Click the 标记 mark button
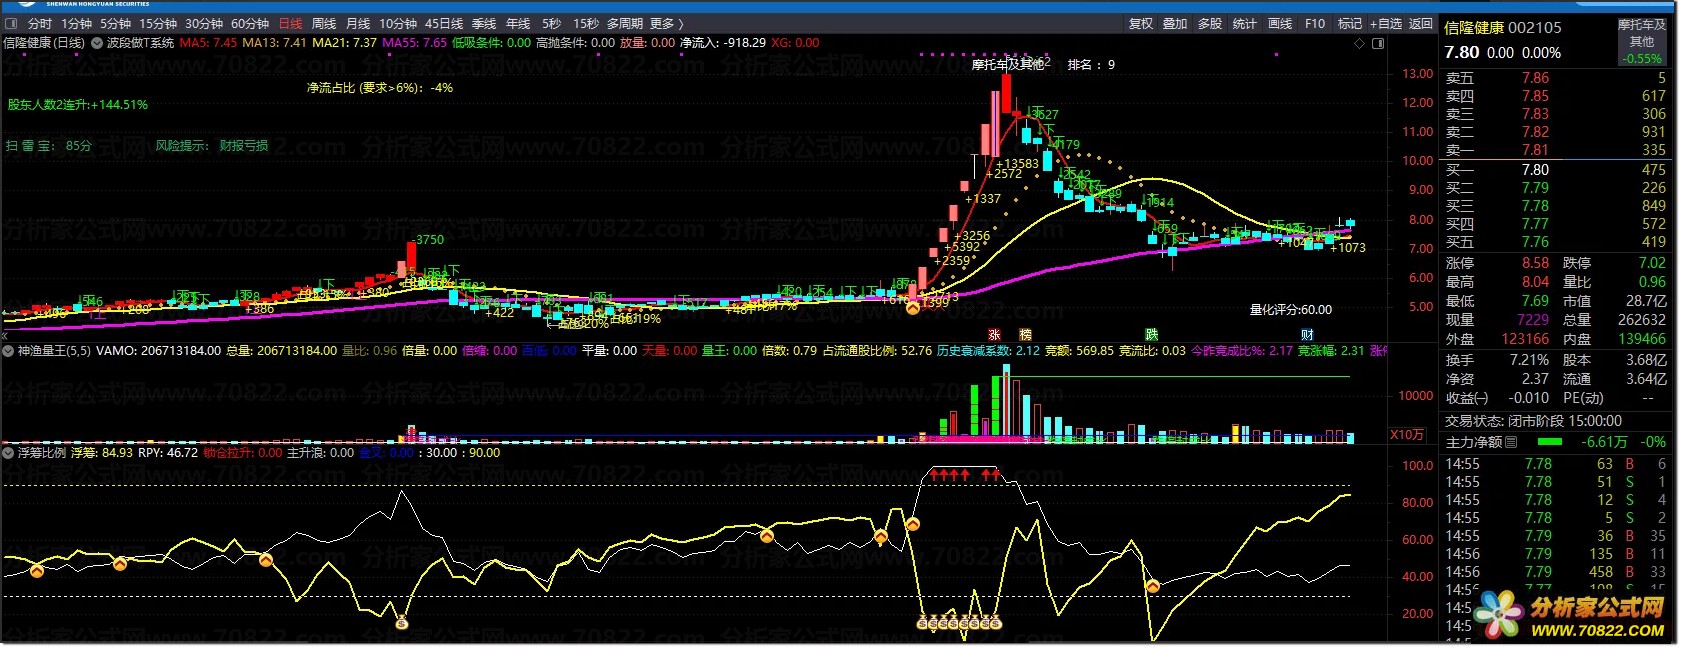The height and width of the screenshot is (647, 1681). click(1350, 24)
